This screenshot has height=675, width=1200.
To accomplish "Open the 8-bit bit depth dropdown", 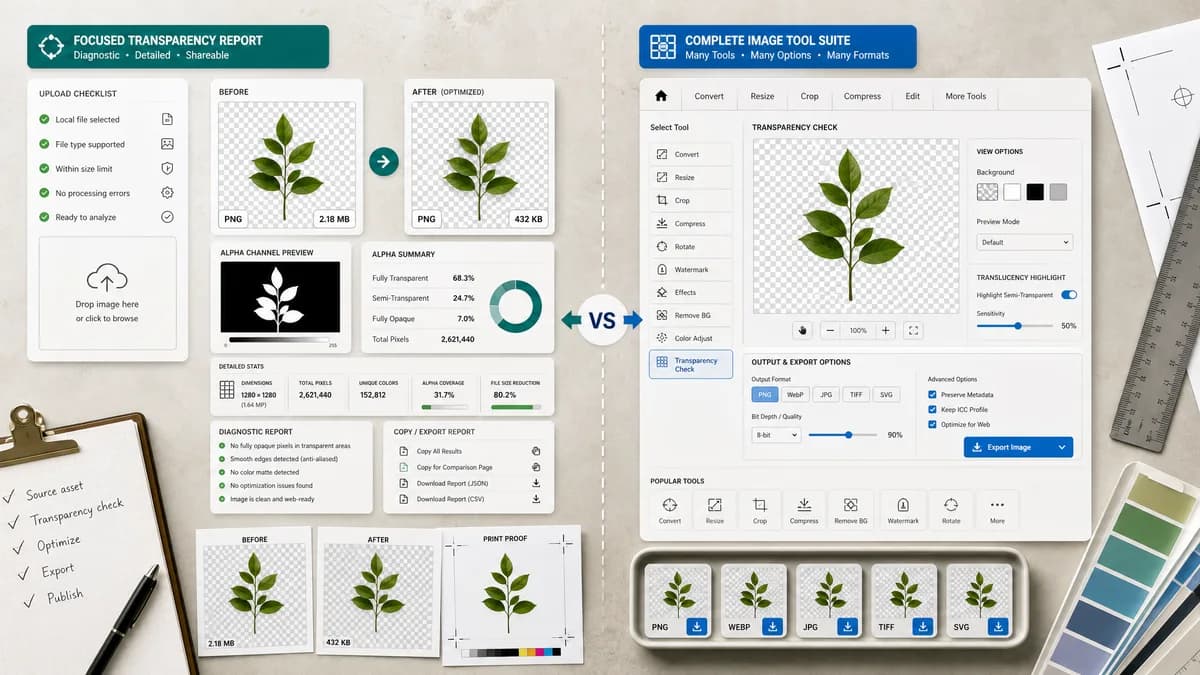I will tap(776, 435).
